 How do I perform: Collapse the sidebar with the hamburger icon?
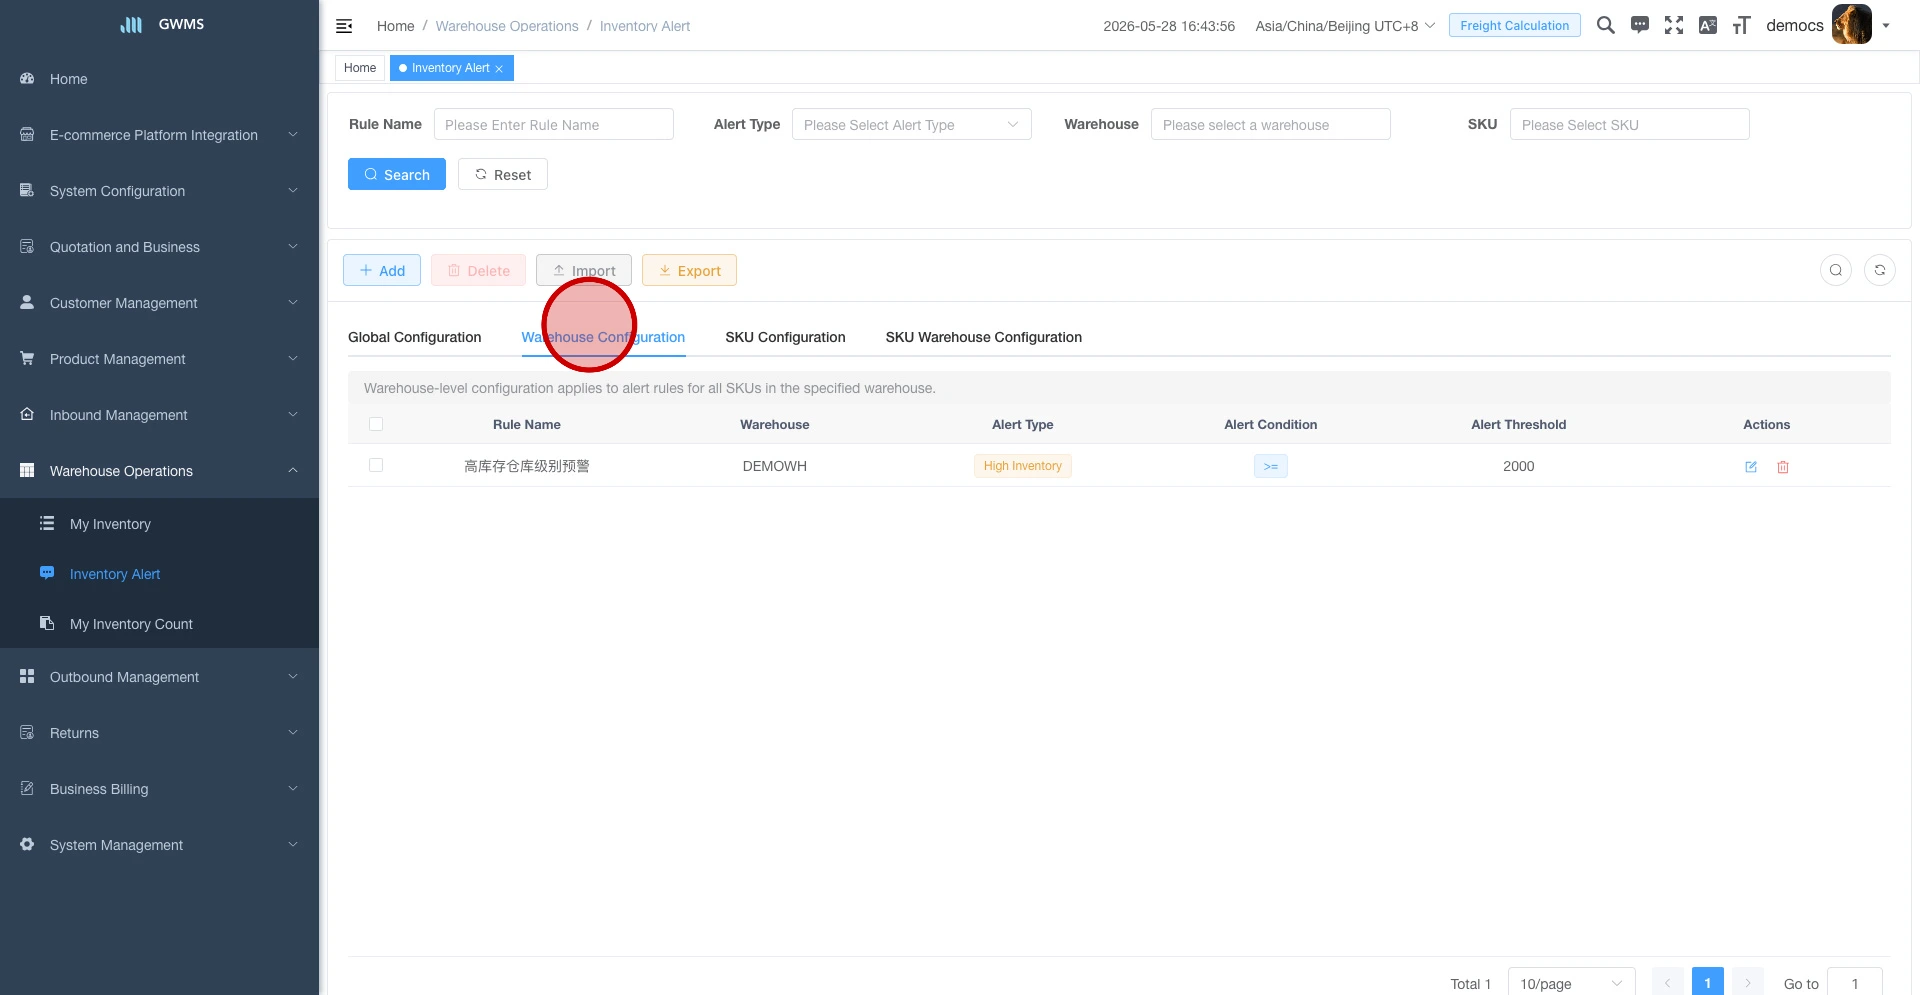(x=344, y=26)
